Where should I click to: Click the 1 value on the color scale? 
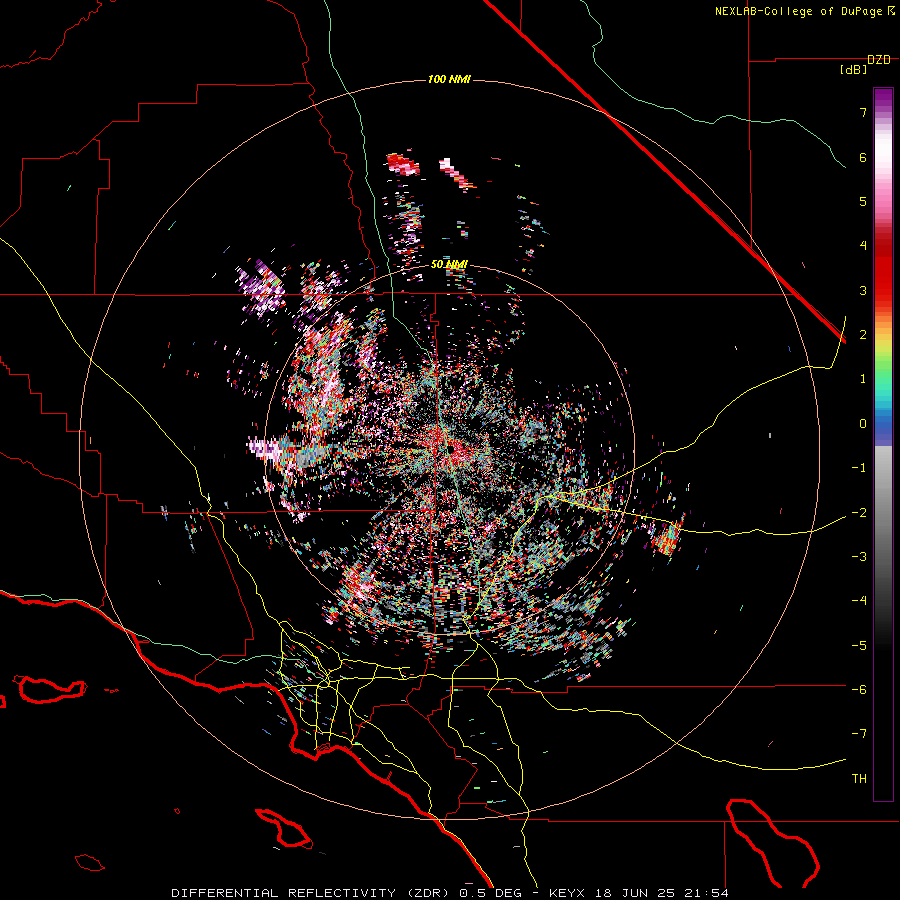[863, 379]
